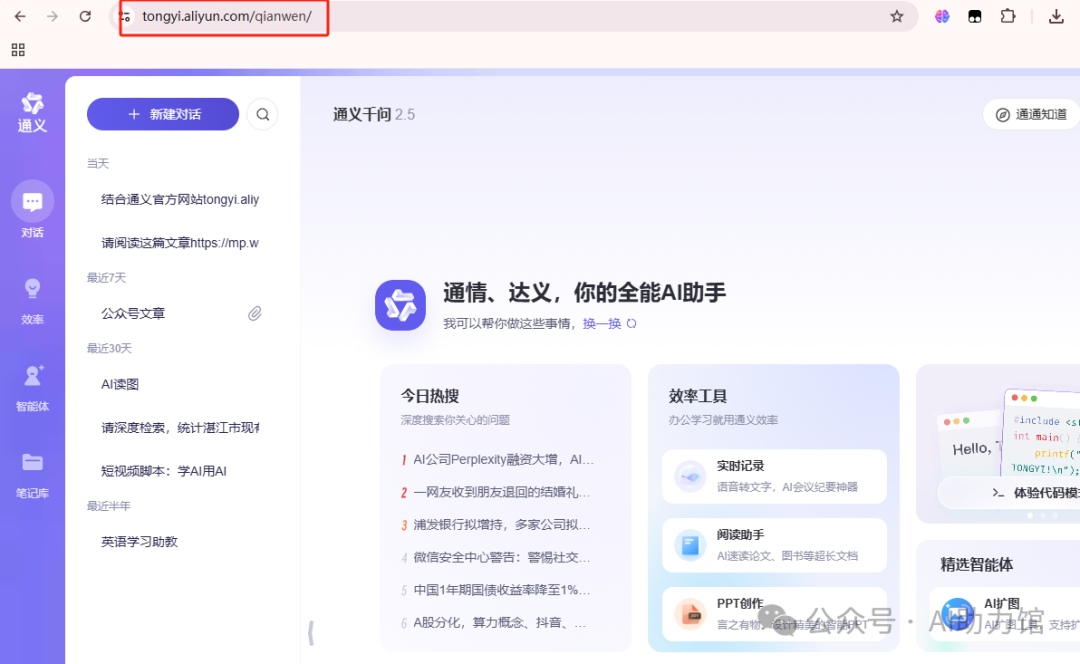
Task: Open hot search 浦发银行拟增持
Action: pos(497,525)
